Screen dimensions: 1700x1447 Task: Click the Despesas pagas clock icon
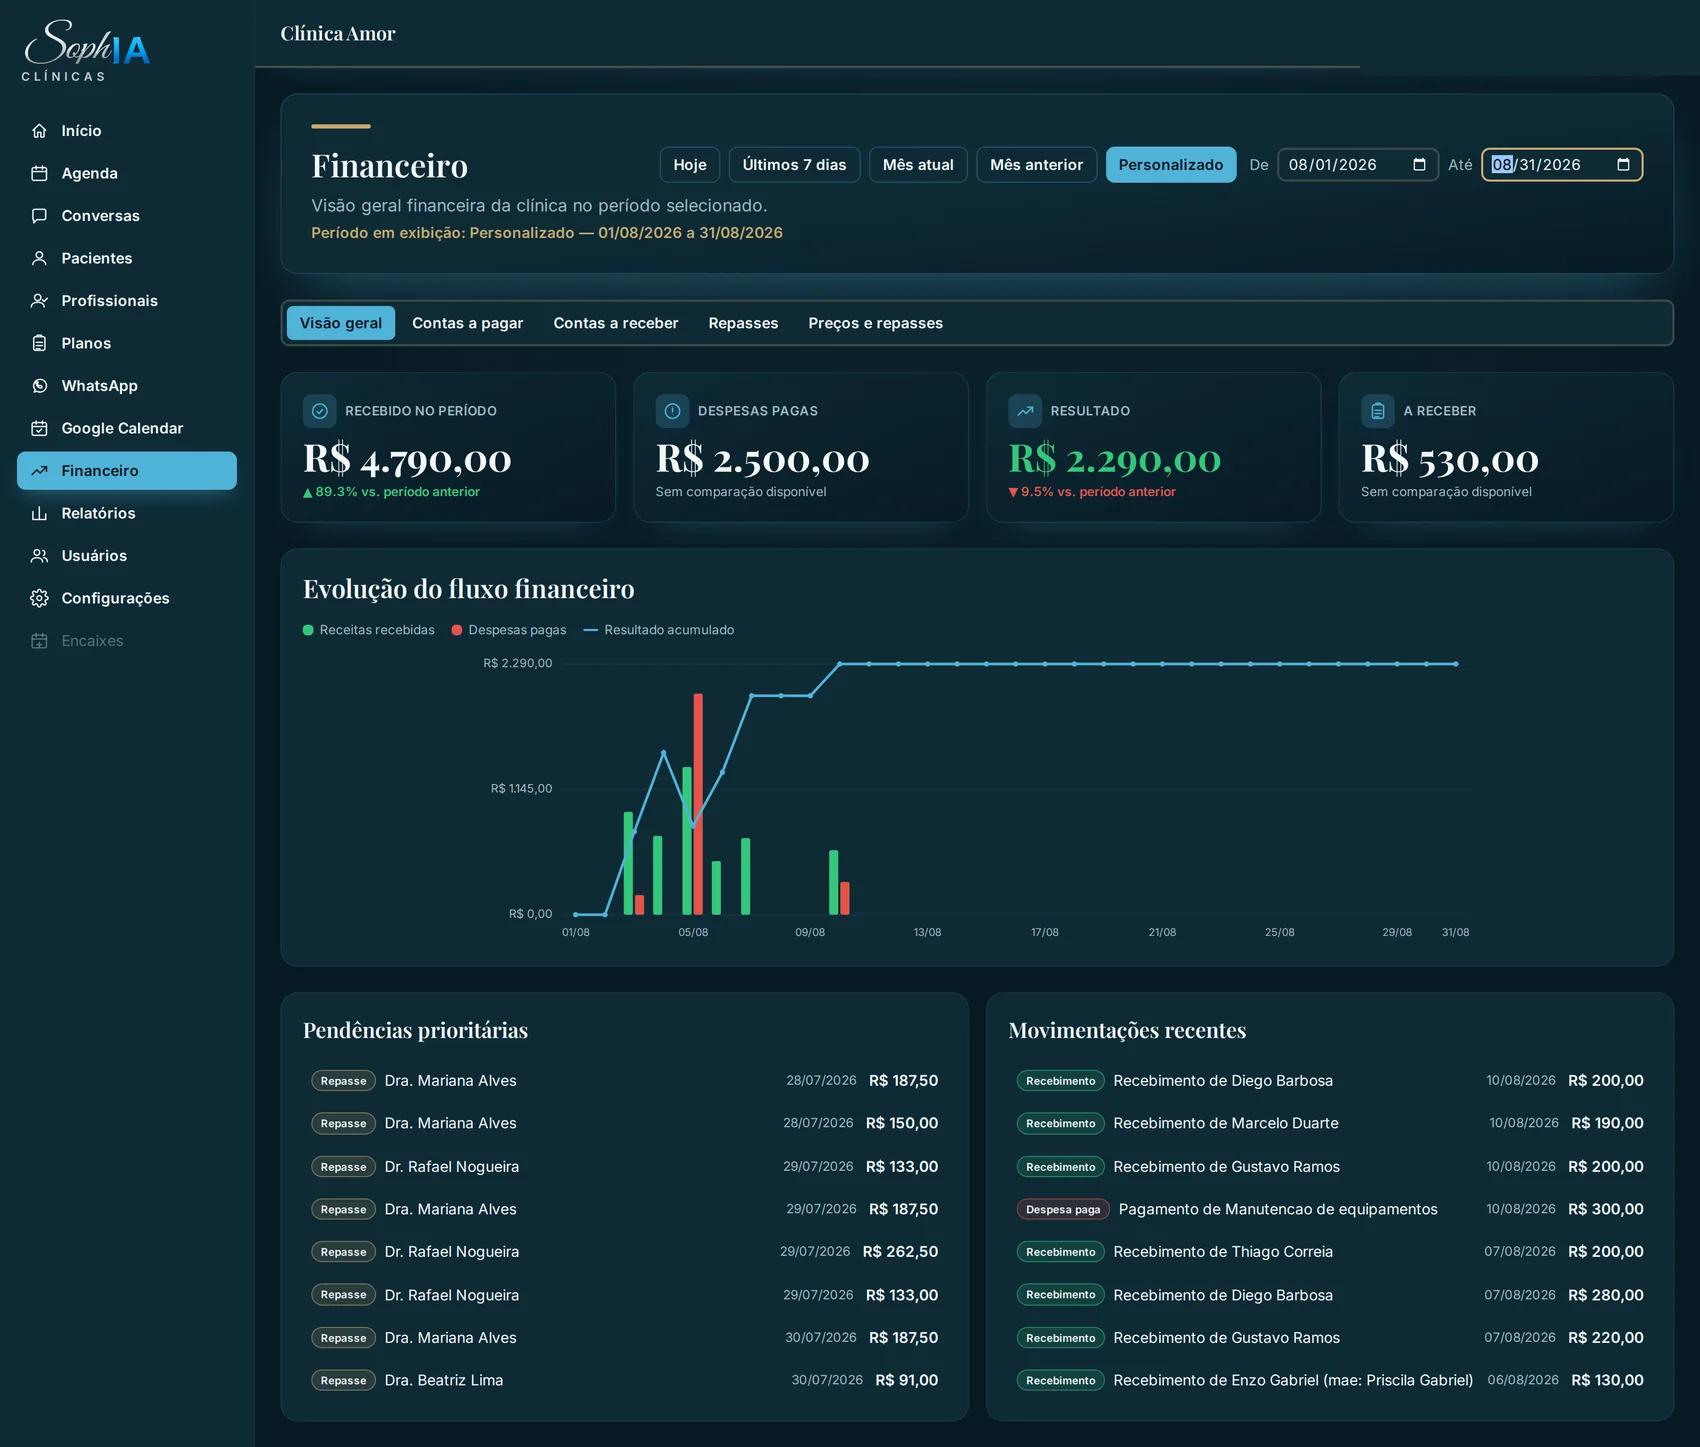click(x=672, y=411)
